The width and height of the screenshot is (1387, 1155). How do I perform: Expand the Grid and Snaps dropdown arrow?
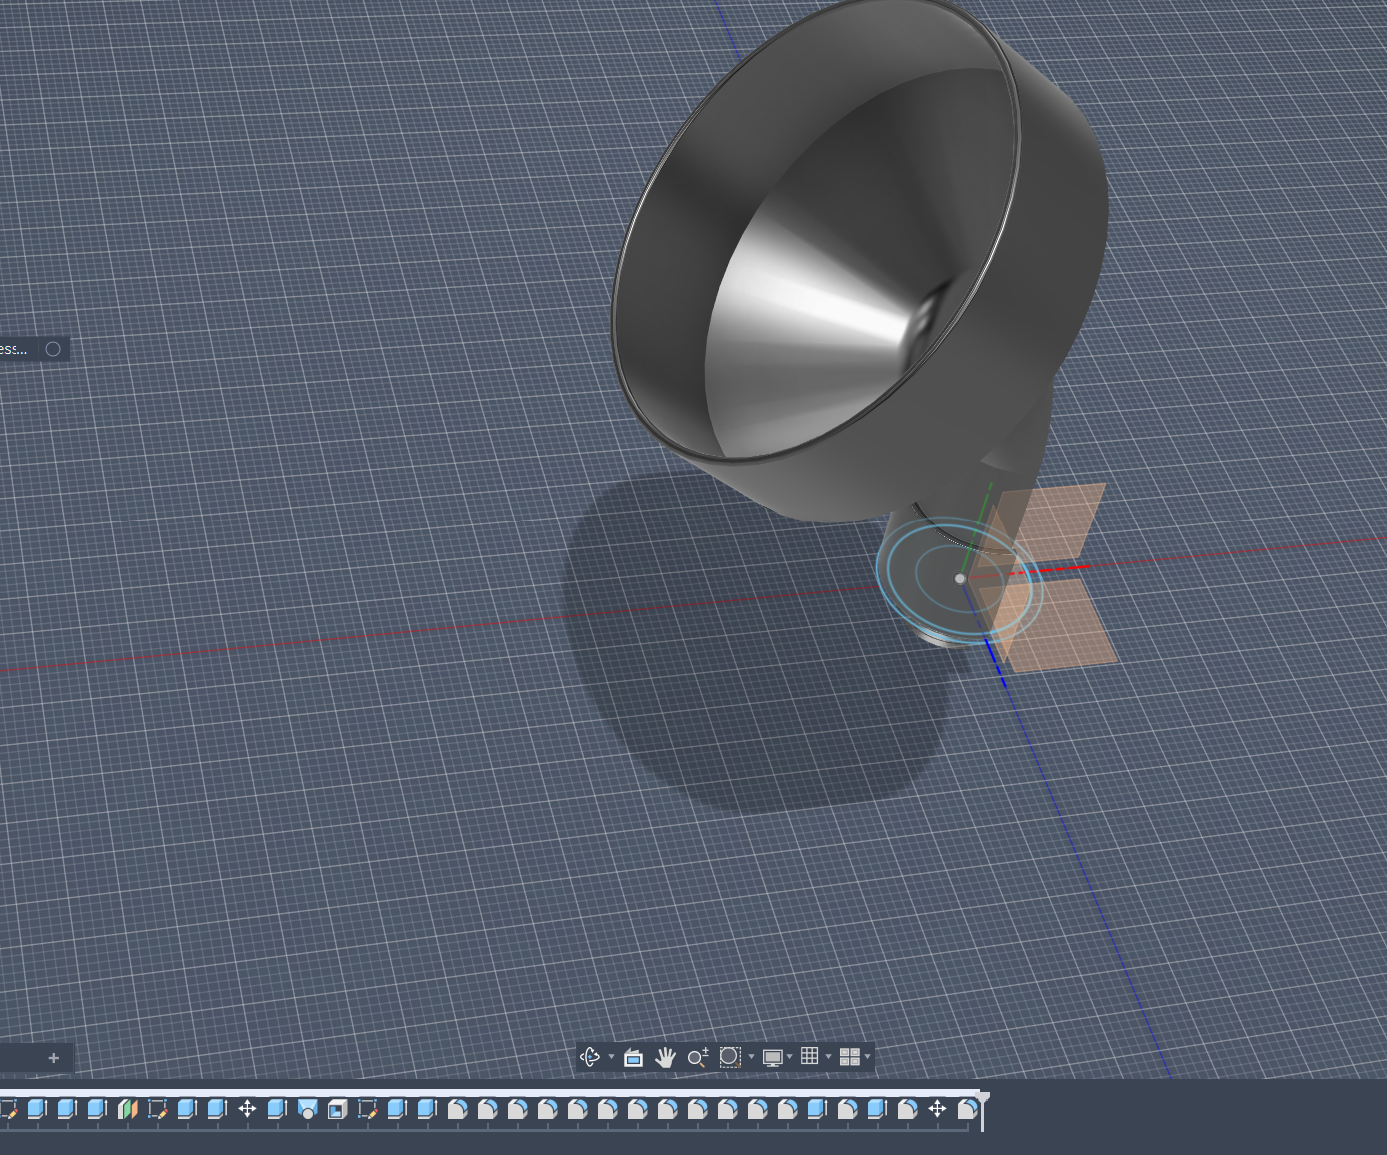coord(828,1057)
